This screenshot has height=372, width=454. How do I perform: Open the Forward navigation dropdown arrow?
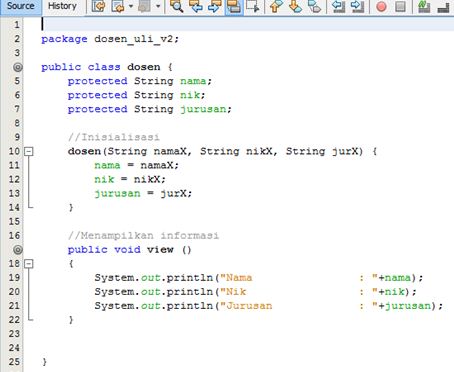click(x=158, y=6)
